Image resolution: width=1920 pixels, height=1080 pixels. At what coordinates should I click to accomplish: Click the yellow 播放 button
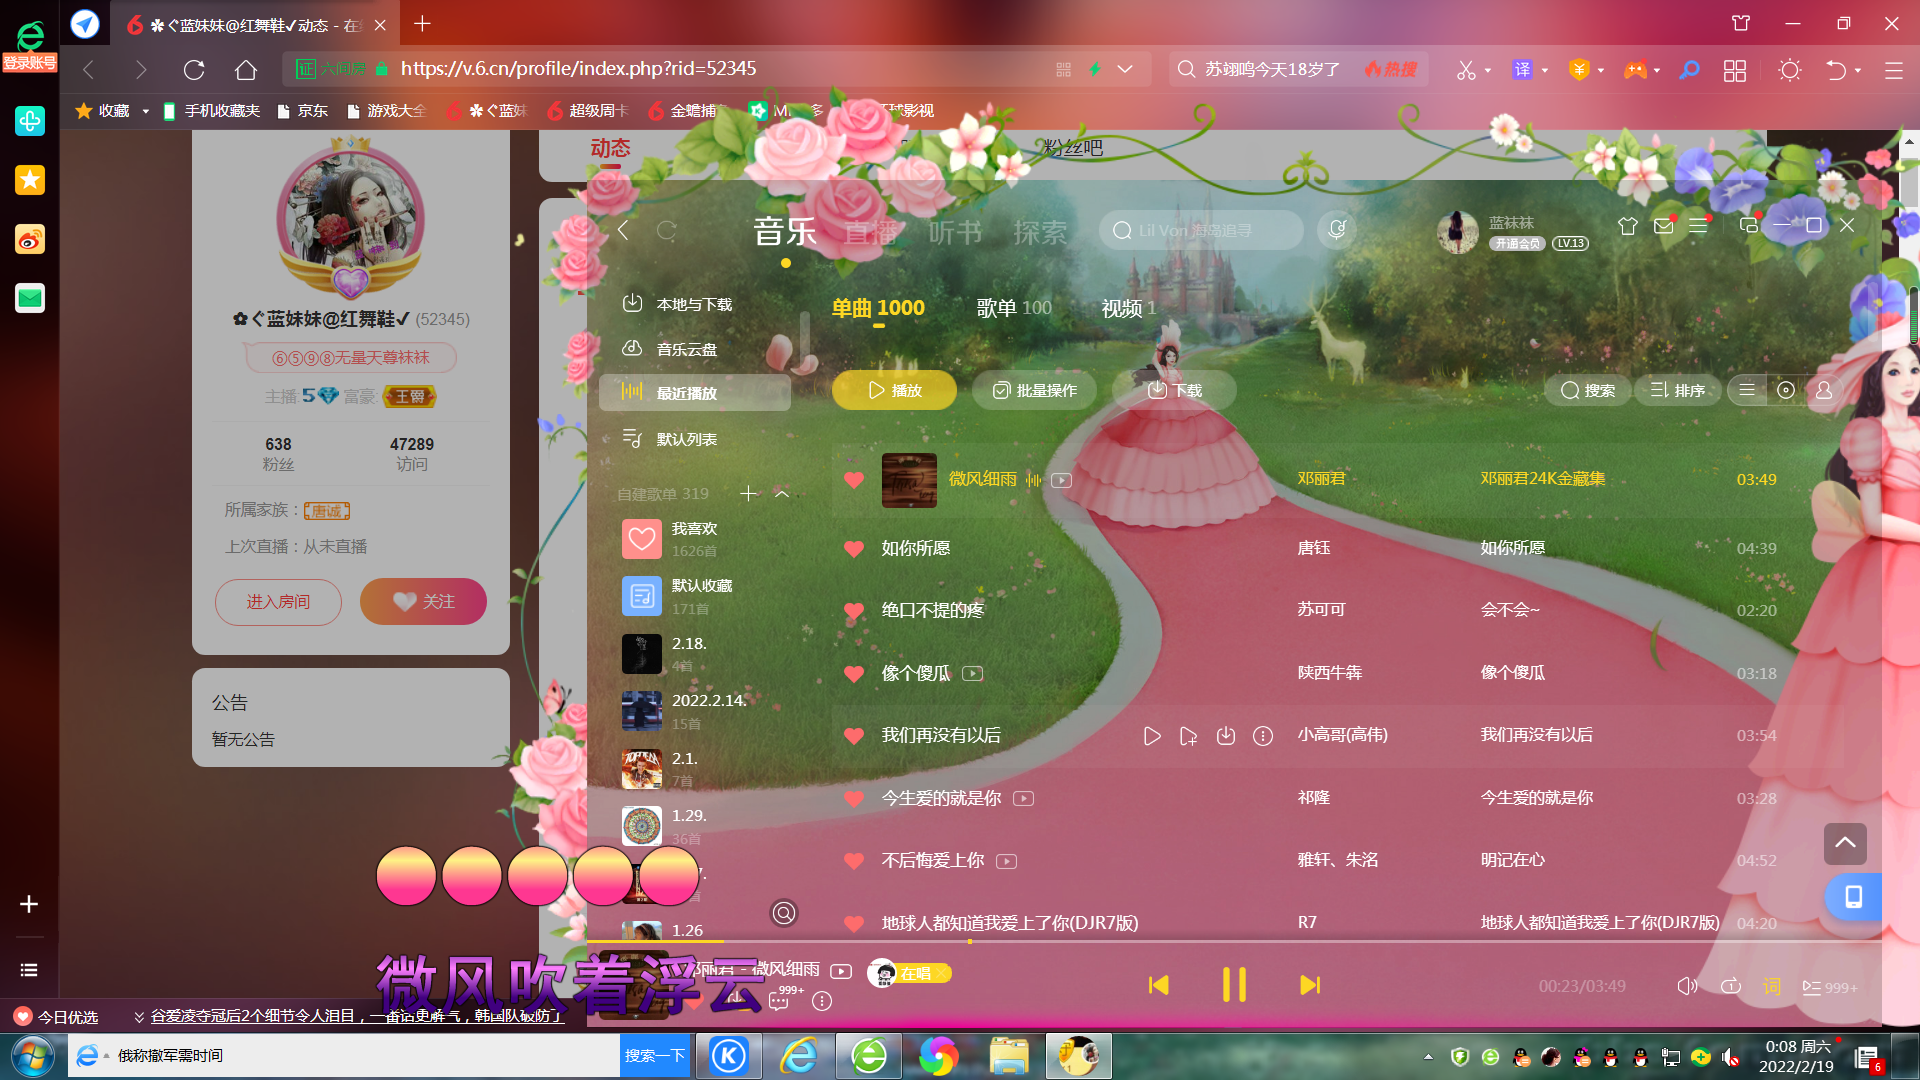[894, 390]
